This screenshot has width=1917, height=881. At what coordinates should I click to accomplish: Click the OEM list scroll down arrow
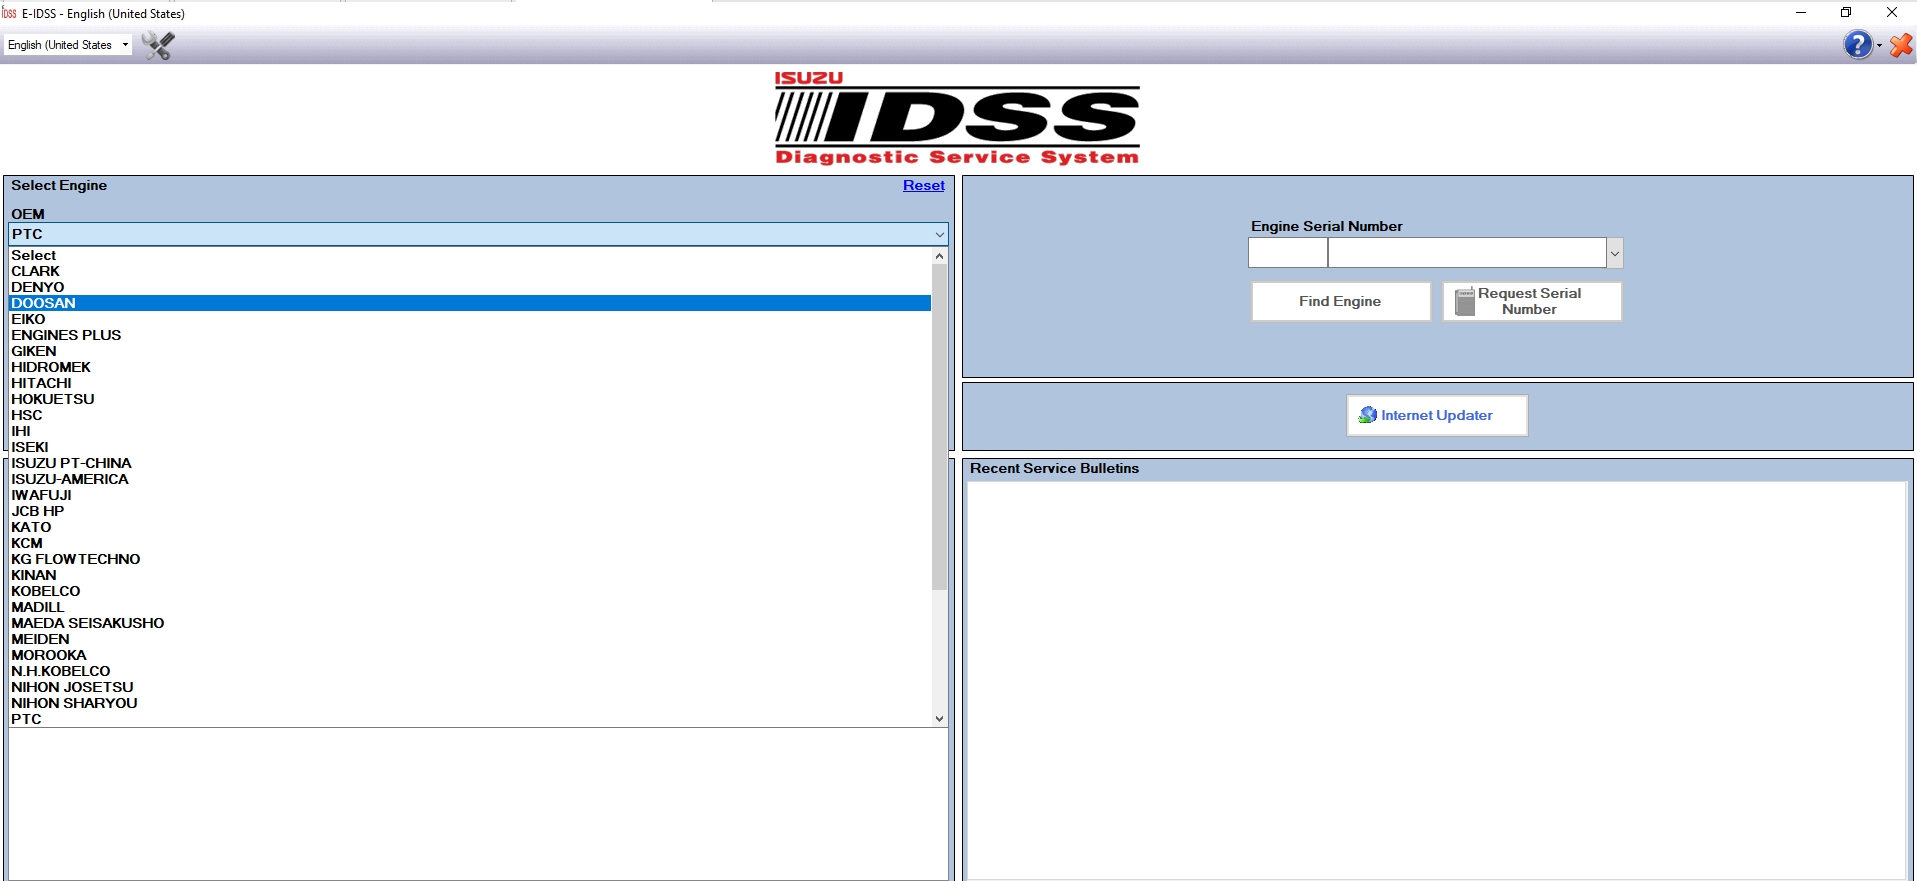(939, 719)
